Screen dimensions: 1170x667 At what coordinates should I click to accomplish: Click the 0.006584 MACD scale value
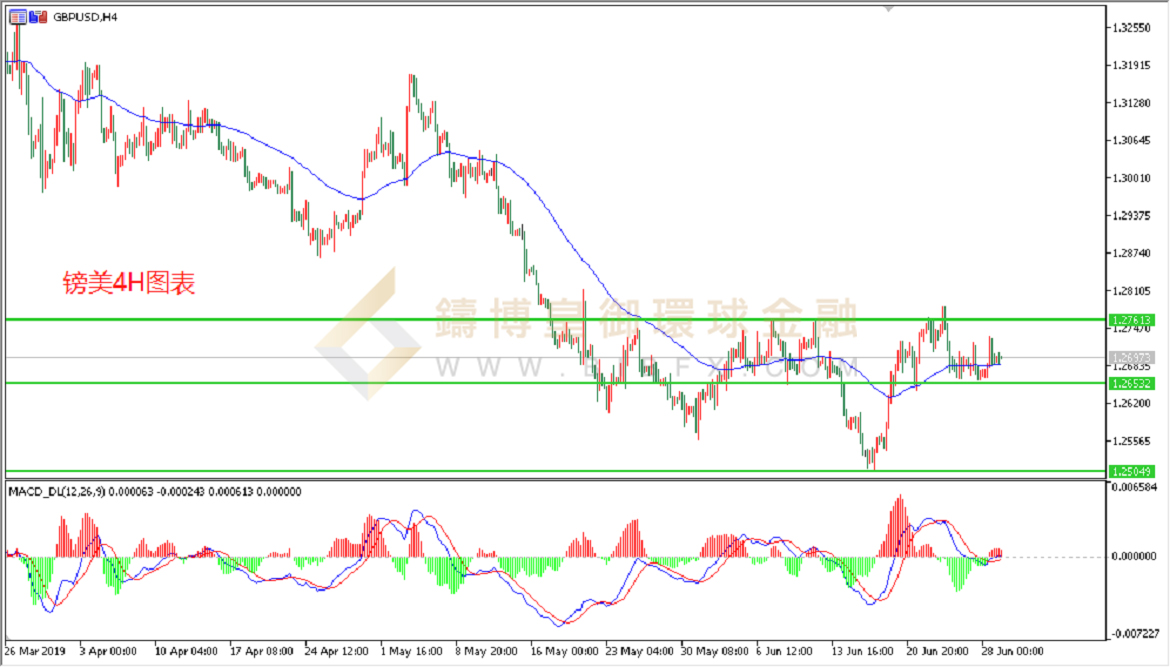coord(1133,487)
